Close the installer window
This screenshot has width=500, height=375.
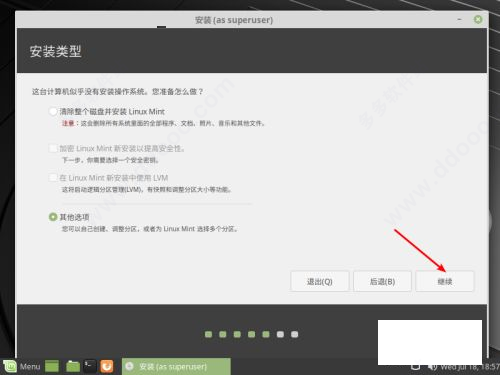point(478,20)
